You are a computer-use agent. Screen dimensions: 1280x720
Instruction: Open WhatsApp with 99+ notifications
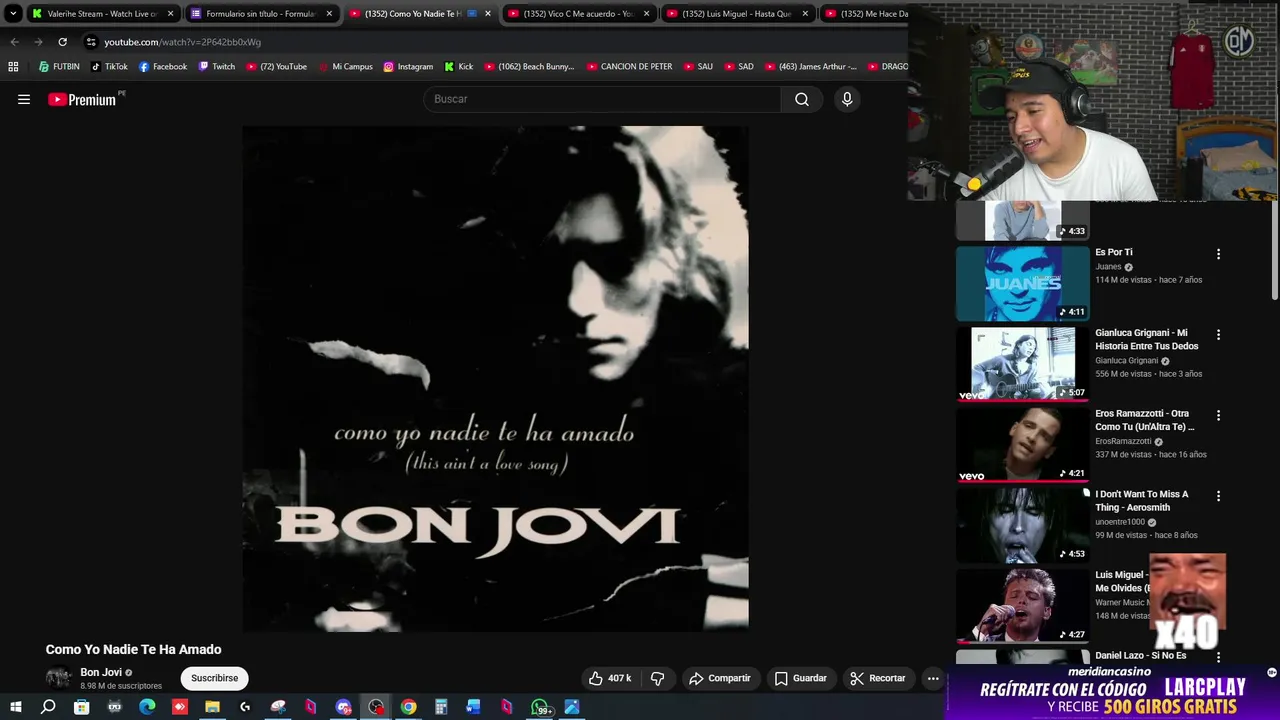pos(541,707)
